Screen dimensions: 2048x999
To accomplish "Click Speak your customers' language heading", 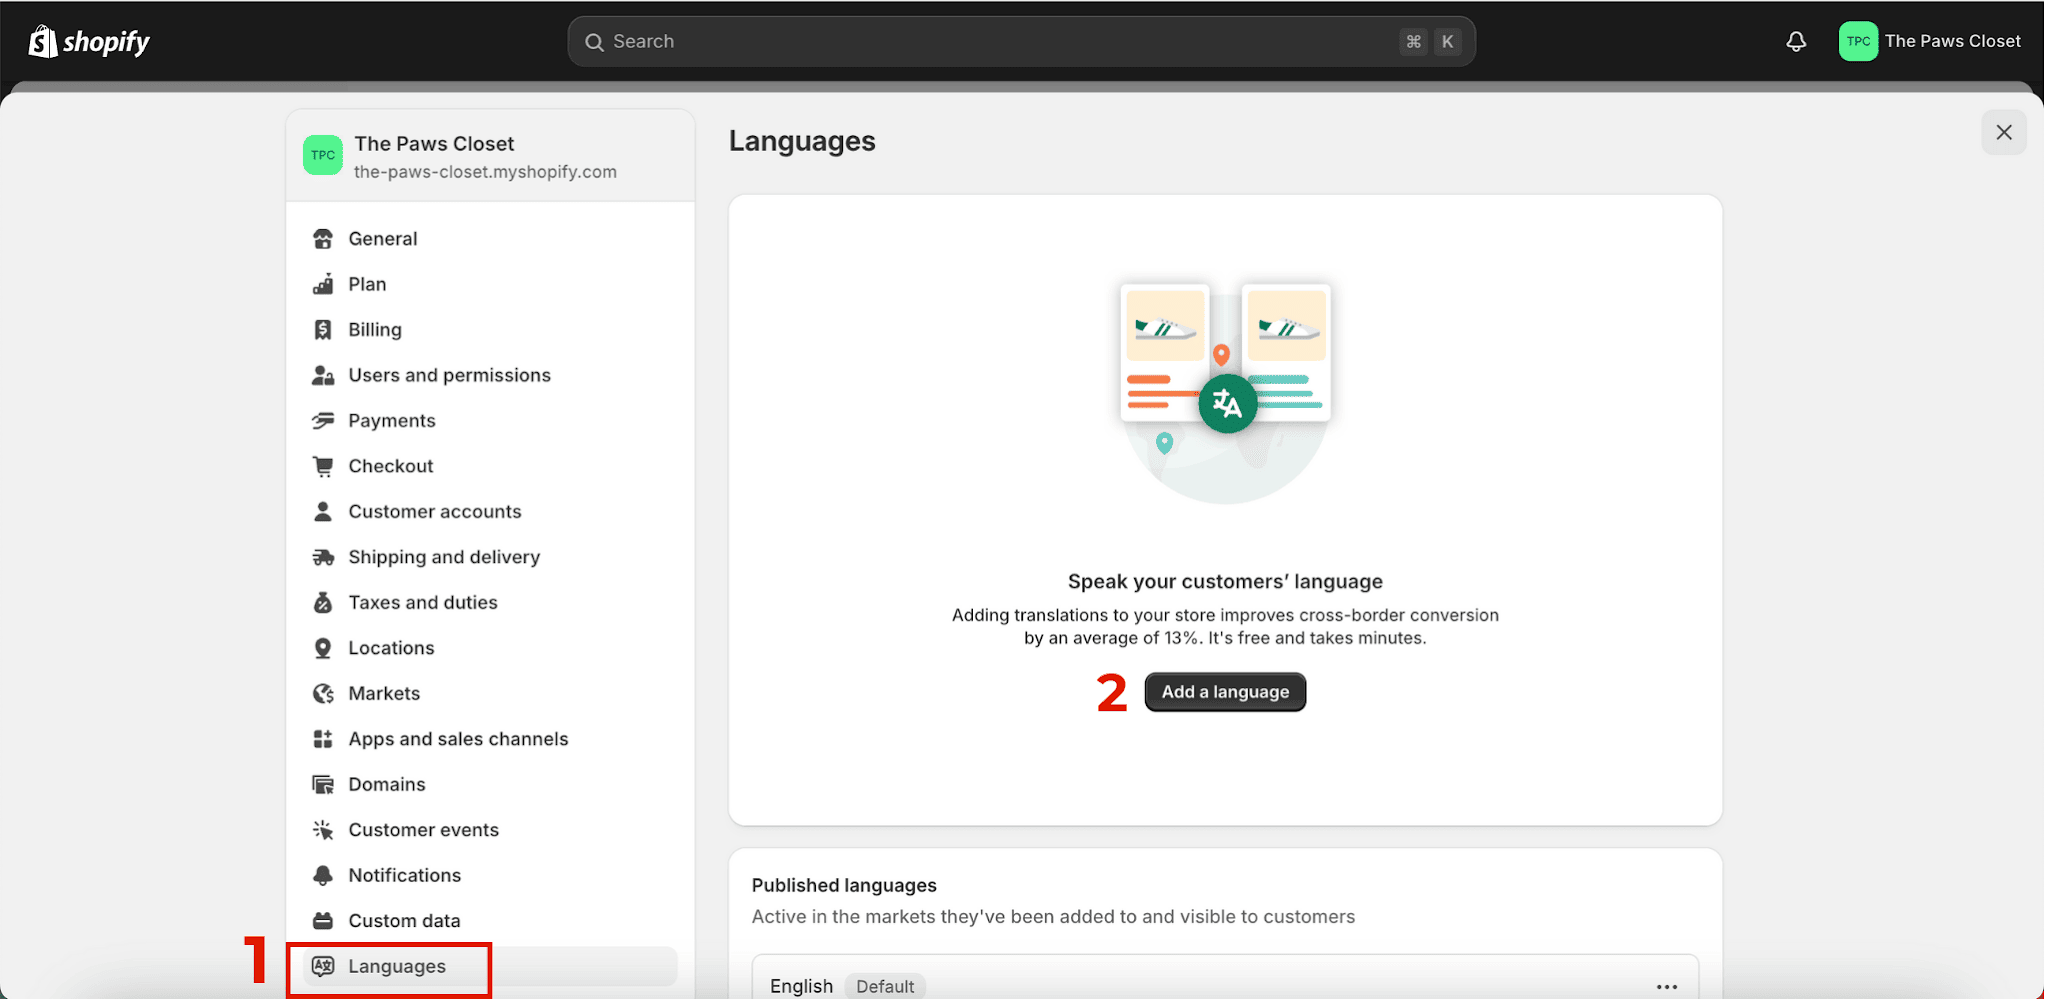I will pos(1225,582).
